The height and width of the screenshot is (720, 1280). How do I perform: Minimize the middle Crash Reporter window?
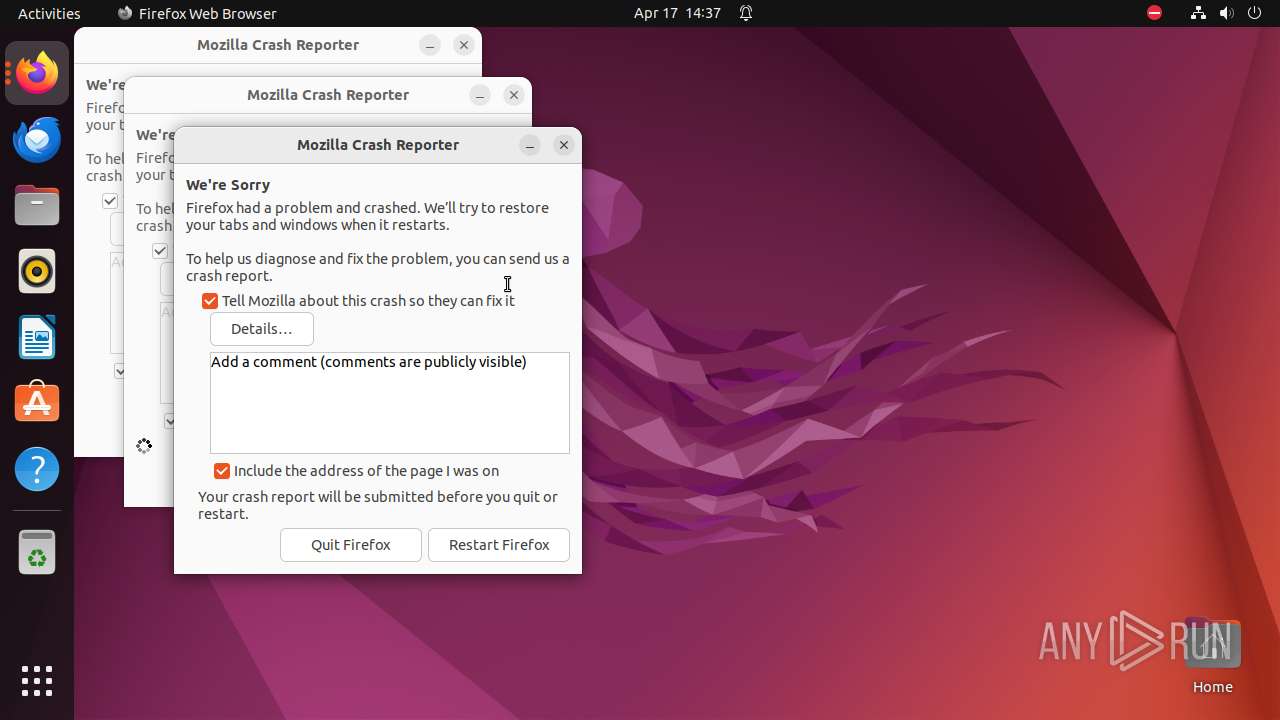click(480, 95)
